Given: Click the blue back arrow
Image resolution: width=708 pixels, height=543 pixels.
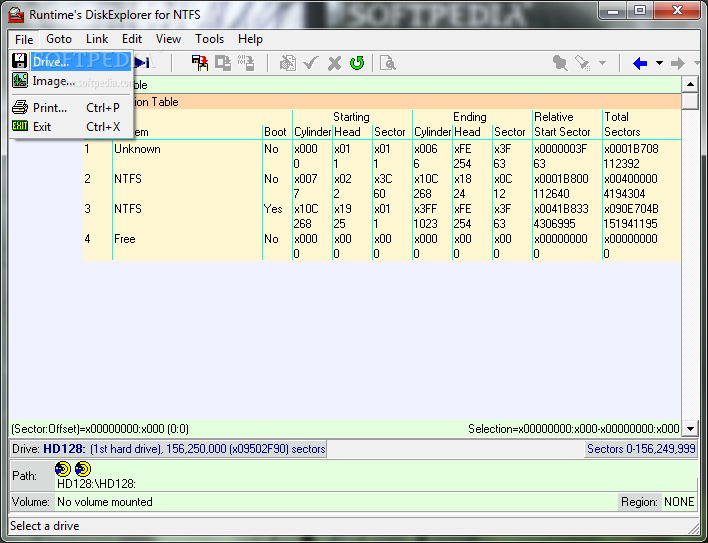Looking at the screenshot, I should 640,63.
